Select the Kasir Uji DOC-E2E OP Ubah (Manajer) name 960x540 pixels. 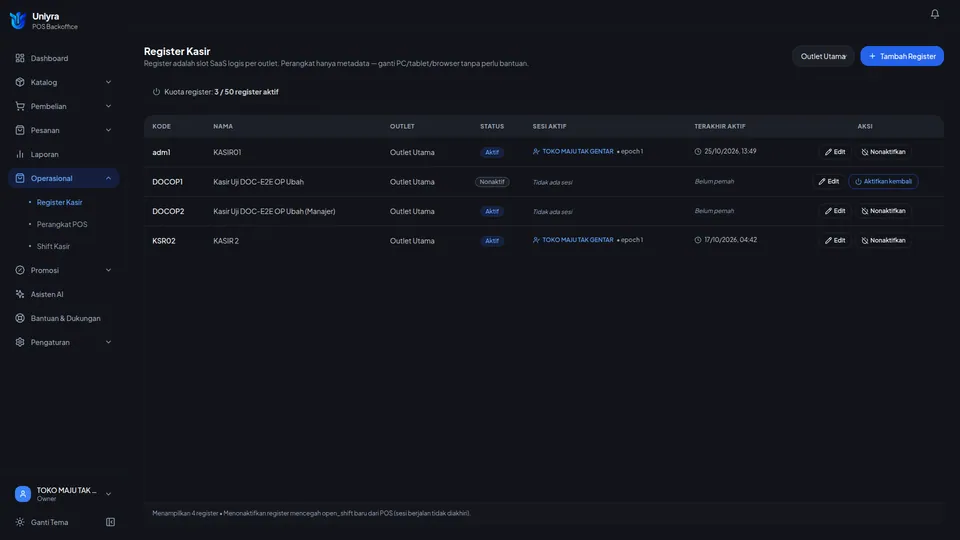tap(274, 211)
